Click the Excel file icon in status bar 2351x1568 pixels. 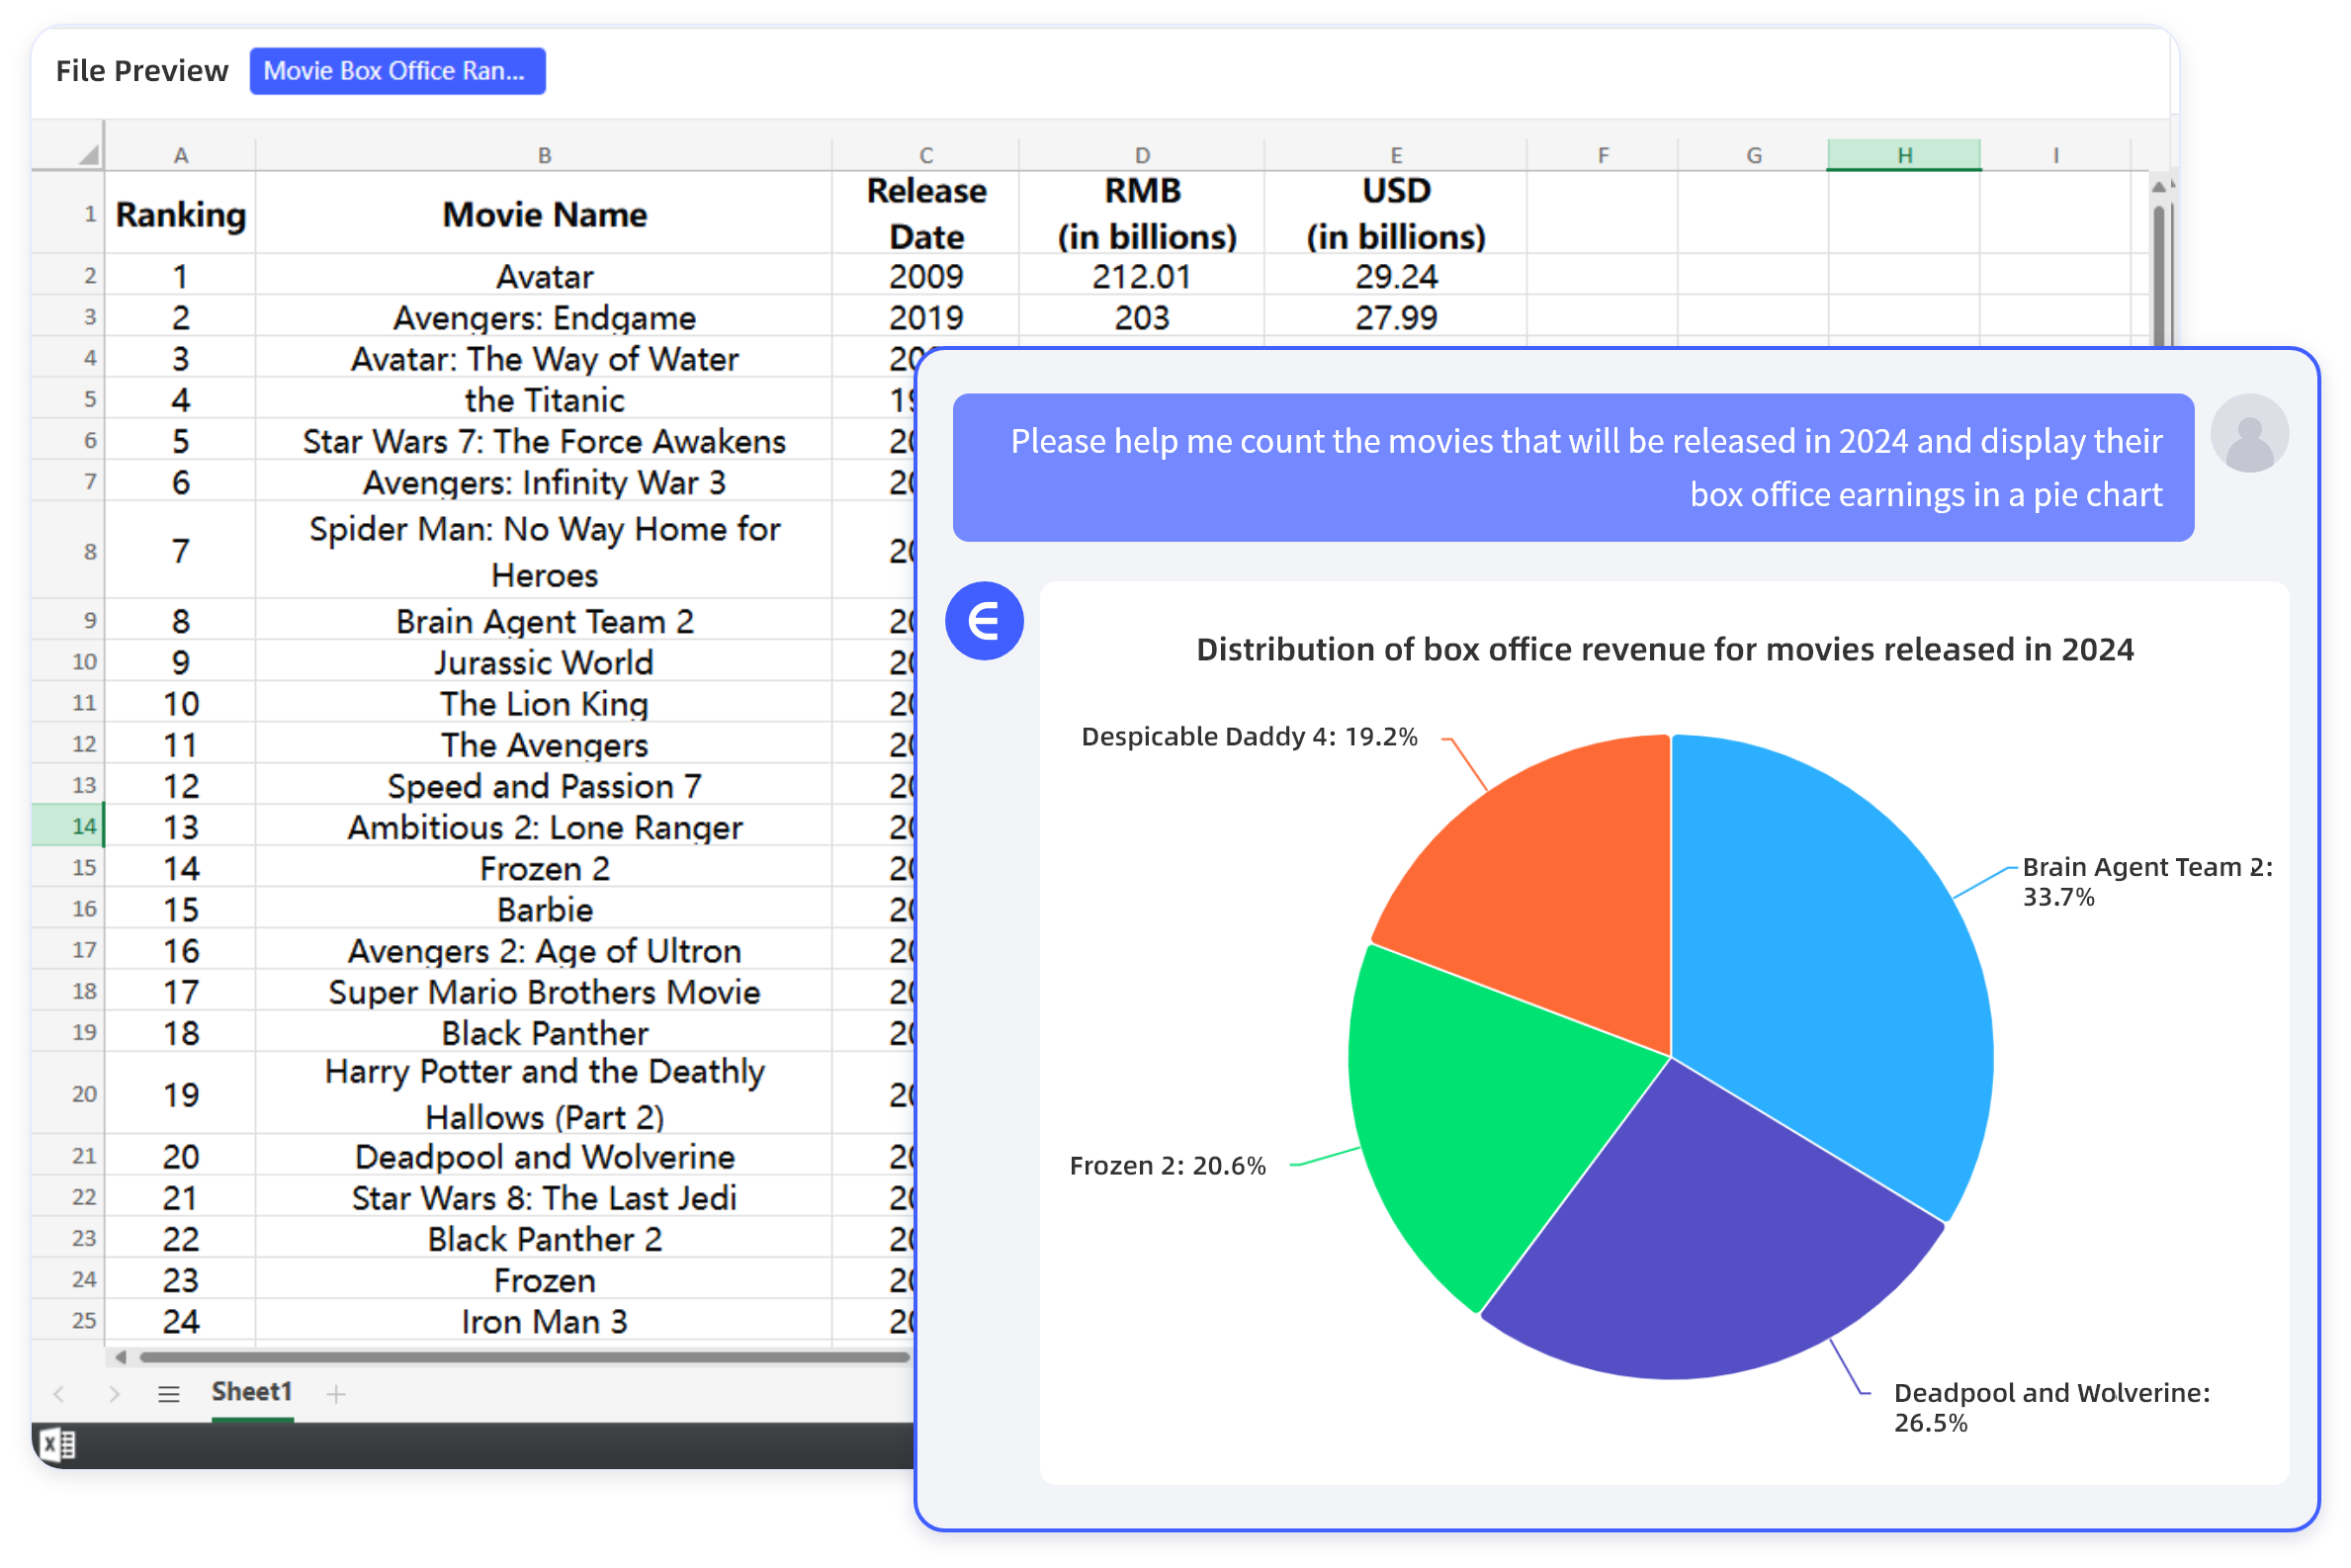point(57,1444)
